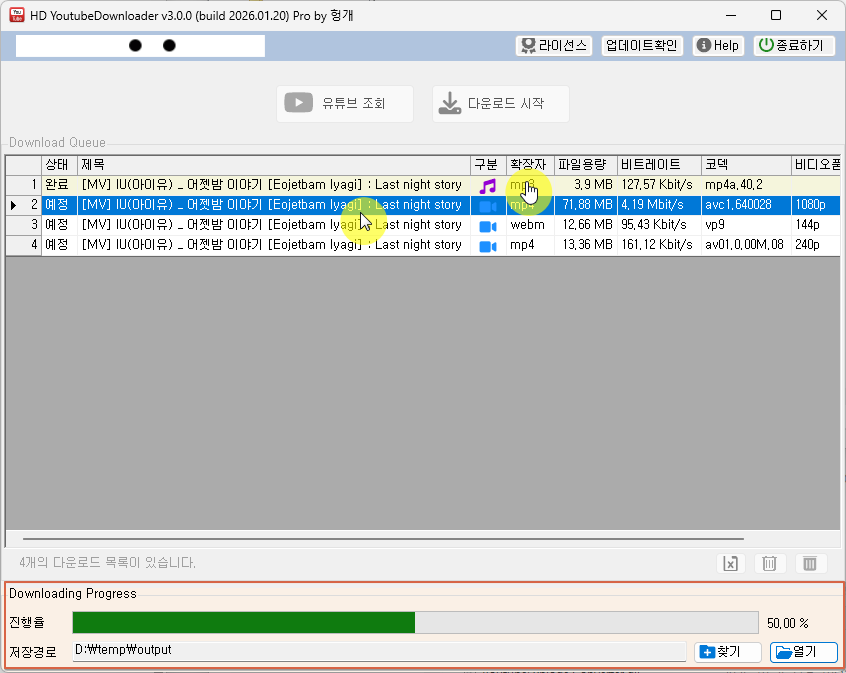Screen dimensions: 846x673
Task: Click the vp9 codec cell
Action: (x=746, y=225)
